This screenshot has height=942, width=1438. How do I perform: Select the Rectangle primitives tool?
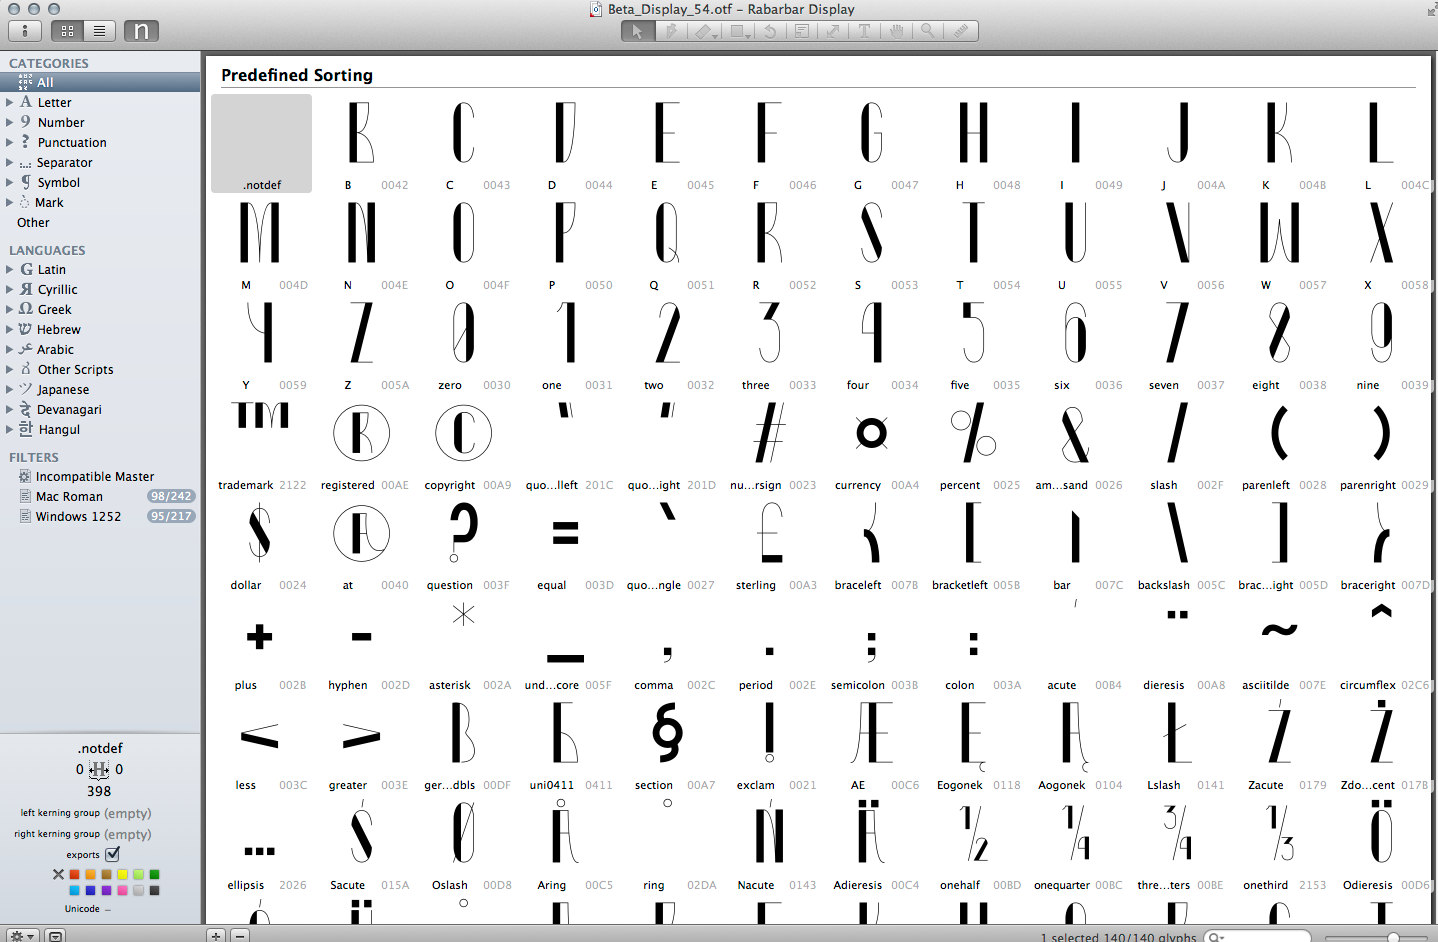tap(738, 31)
